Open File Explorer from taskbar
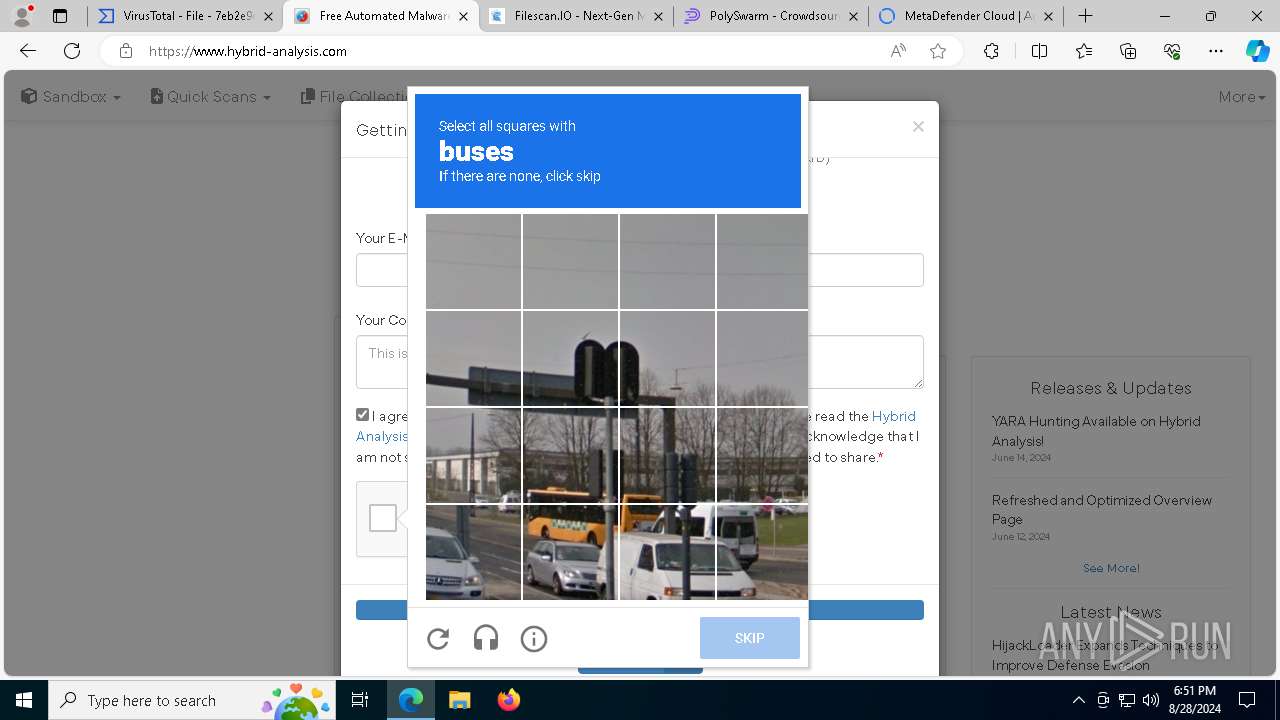1280x720 pixels. point(459,700)
